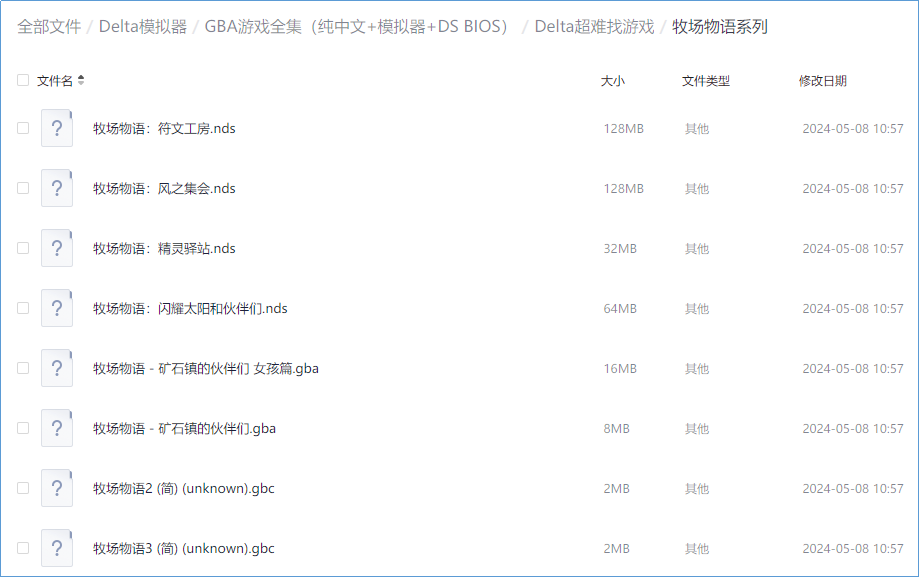Check the box for 牧场物语：符文工房.nds
This screenshot has width=919, height=577.
click(x=22, y=128)
